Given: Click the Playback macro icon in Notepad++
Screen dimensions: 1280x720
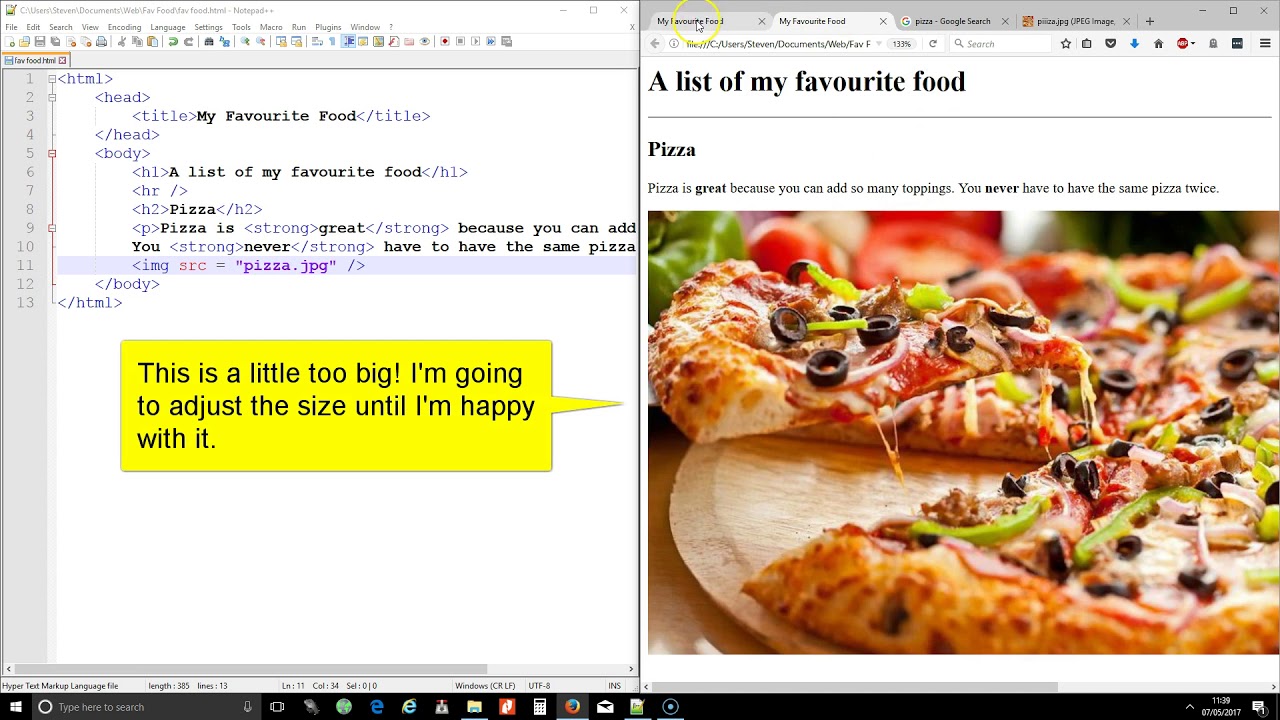Looking at the screenshot, I should point(475,42).
